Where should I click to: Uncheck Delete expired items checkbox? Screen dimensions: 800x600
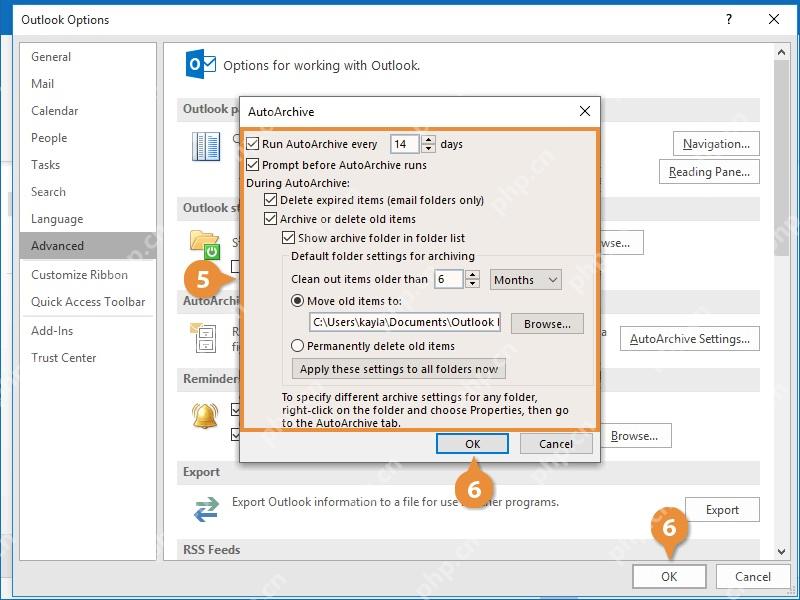270,199
